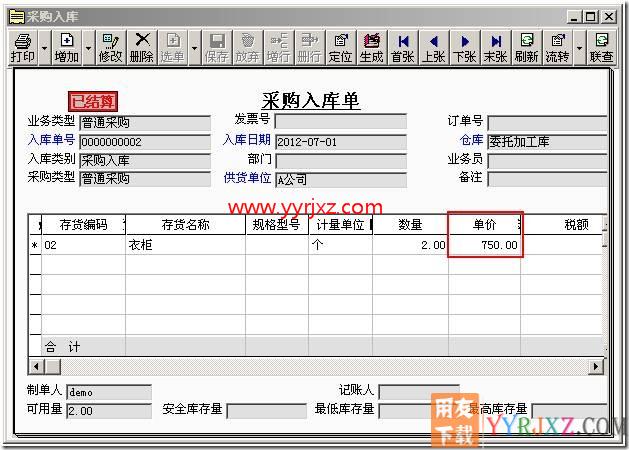The image size is (629, 450).
Task: Click the 单价 column header
Action: tap(484, 225)
